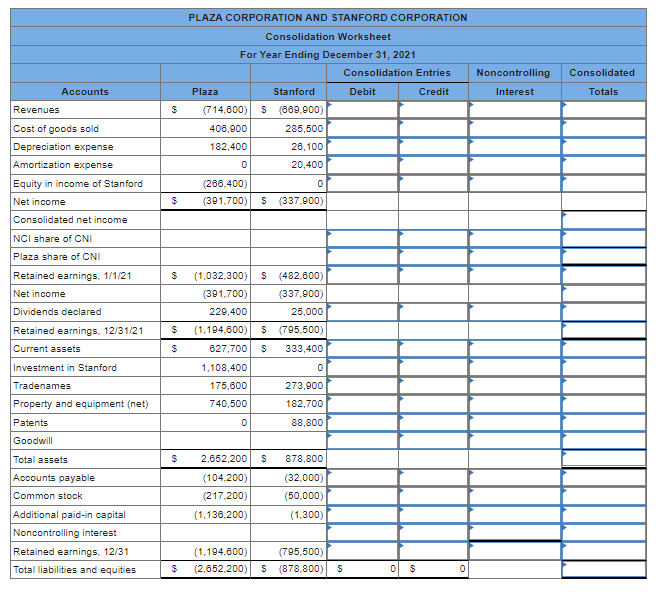
Task: Click the Stanford column header
Action: (294, 91)
